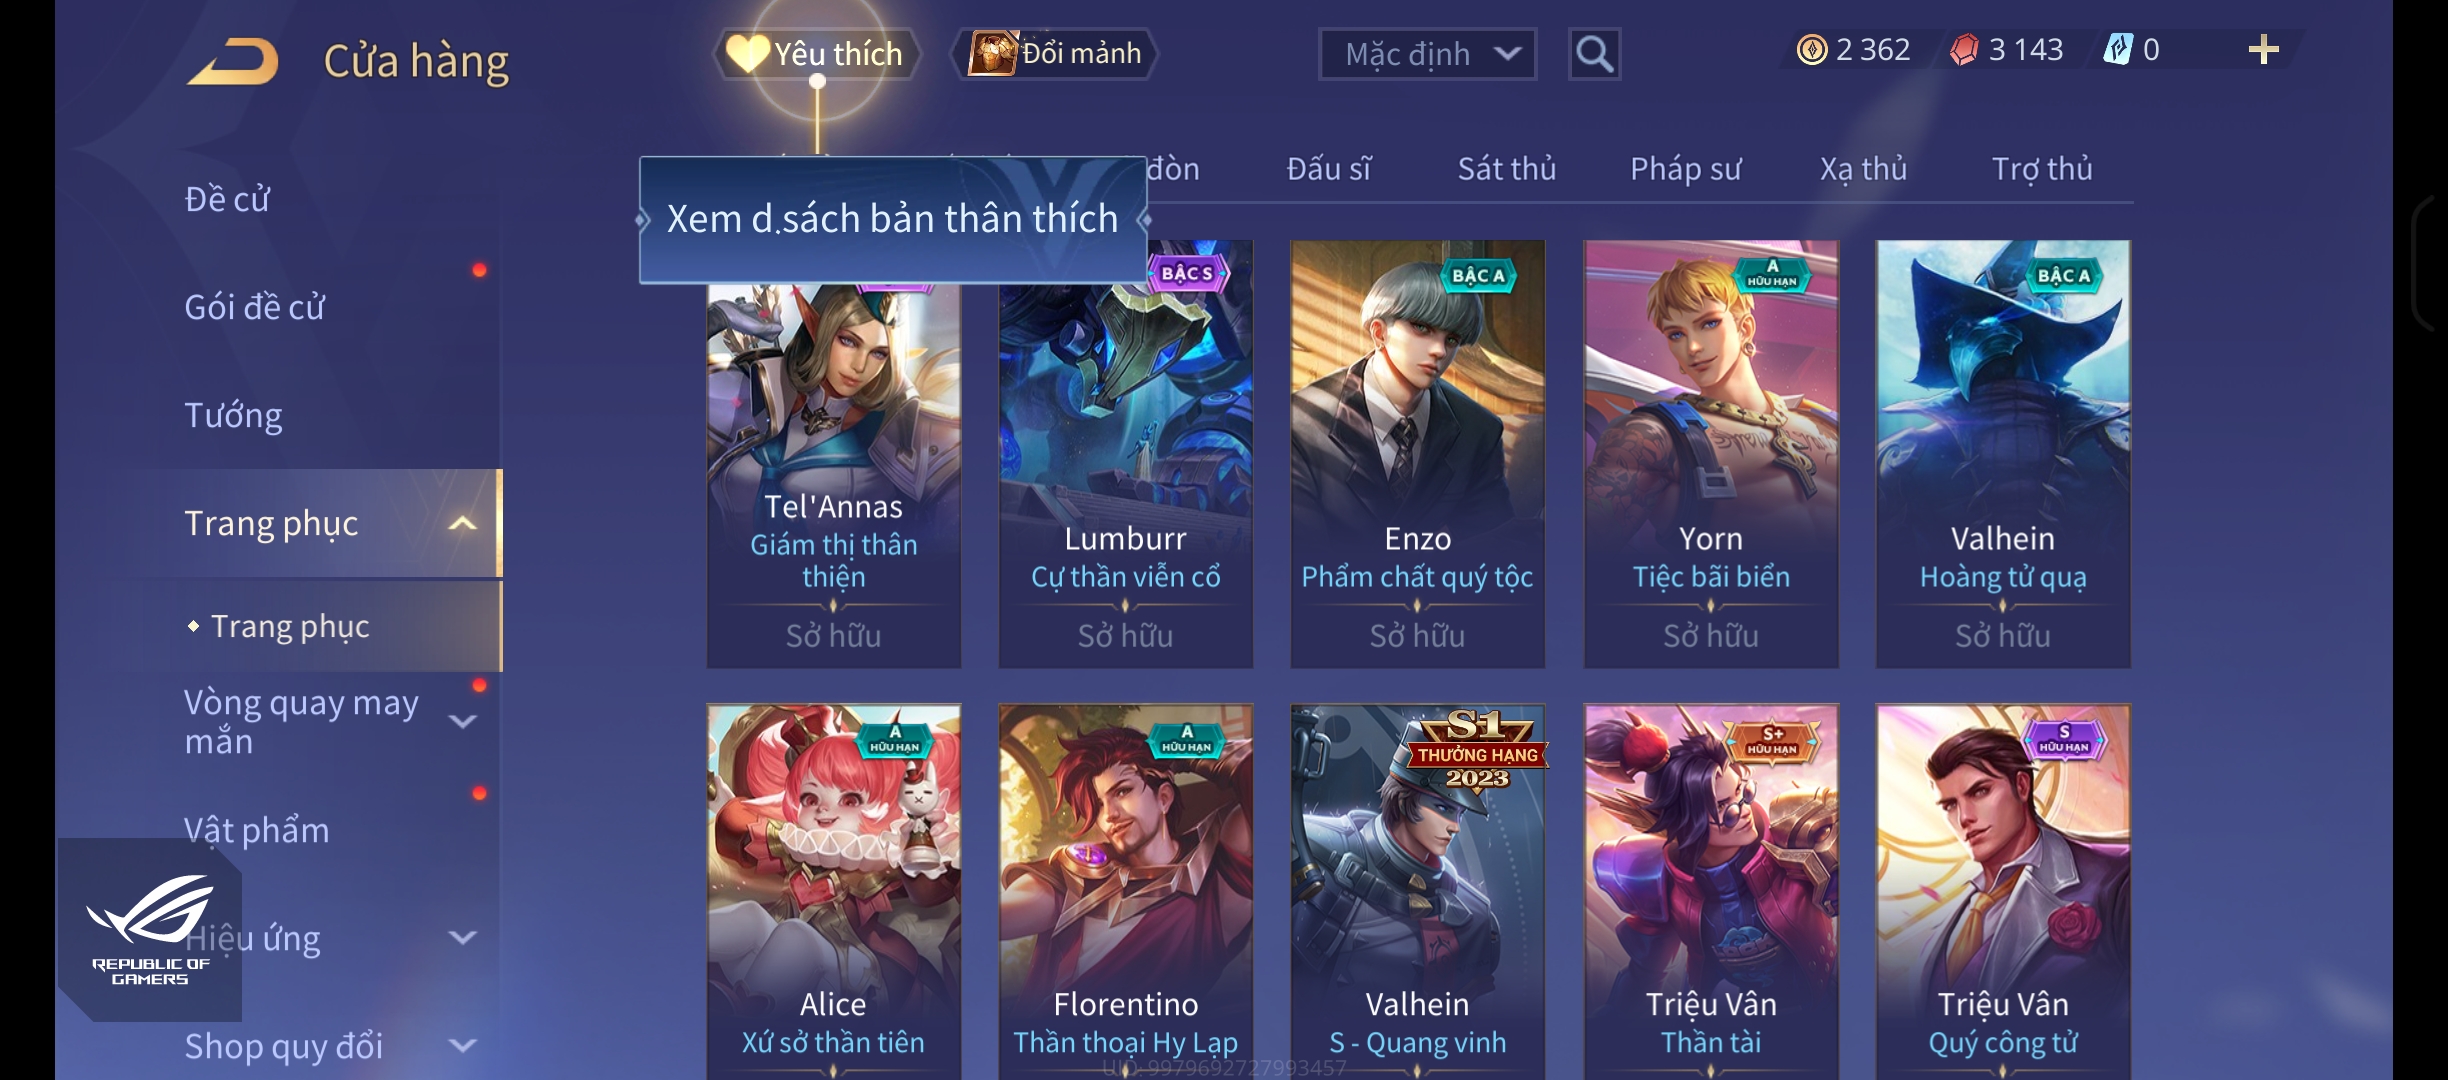Click the blue ticket currency icon
The height and width of the screenshot is (1080, 2448).
pyautogui.click(x=2117, y=49)
